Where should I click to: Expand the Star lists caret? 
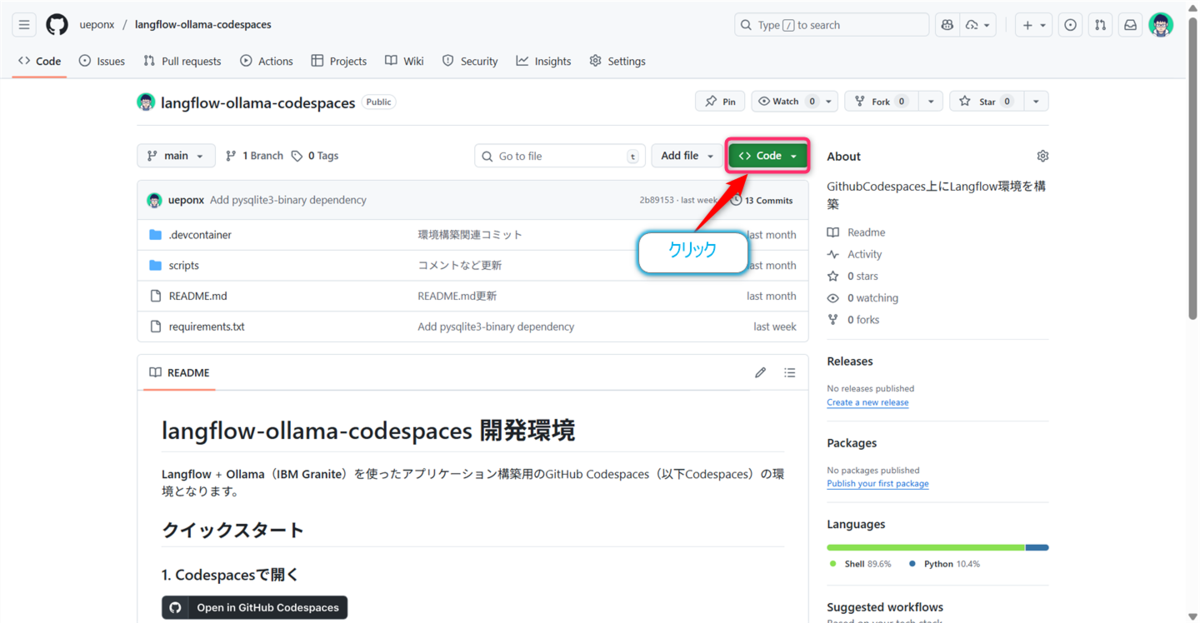click(1036, 102)
